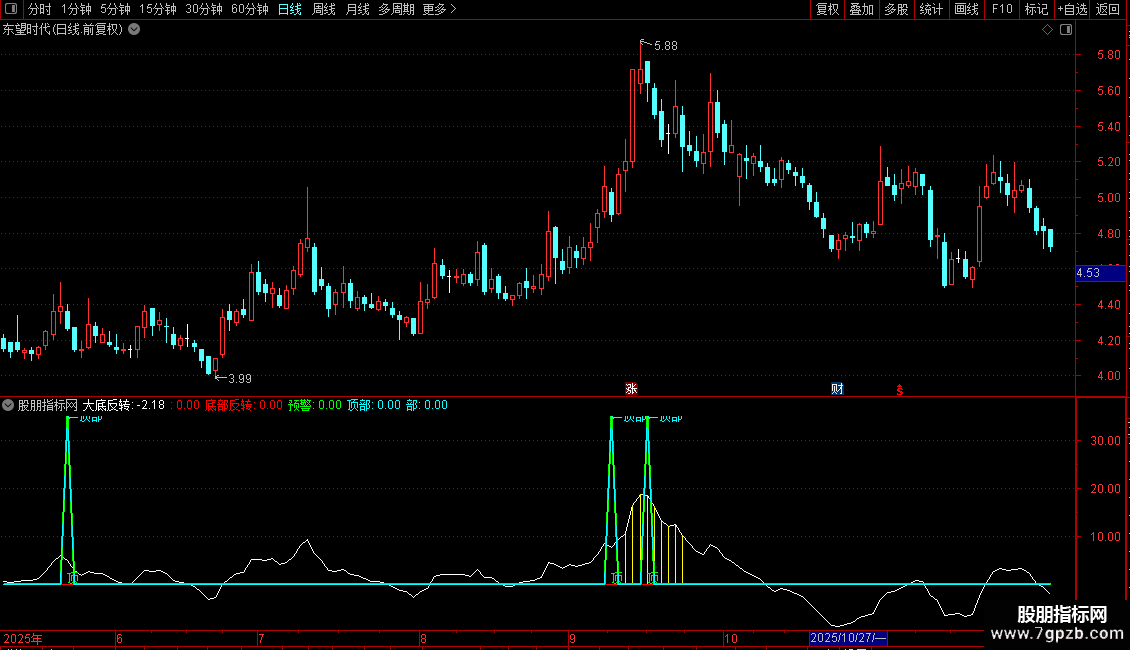
Task: Click the green 预警: 0.00 label
Action: (315, 405)
